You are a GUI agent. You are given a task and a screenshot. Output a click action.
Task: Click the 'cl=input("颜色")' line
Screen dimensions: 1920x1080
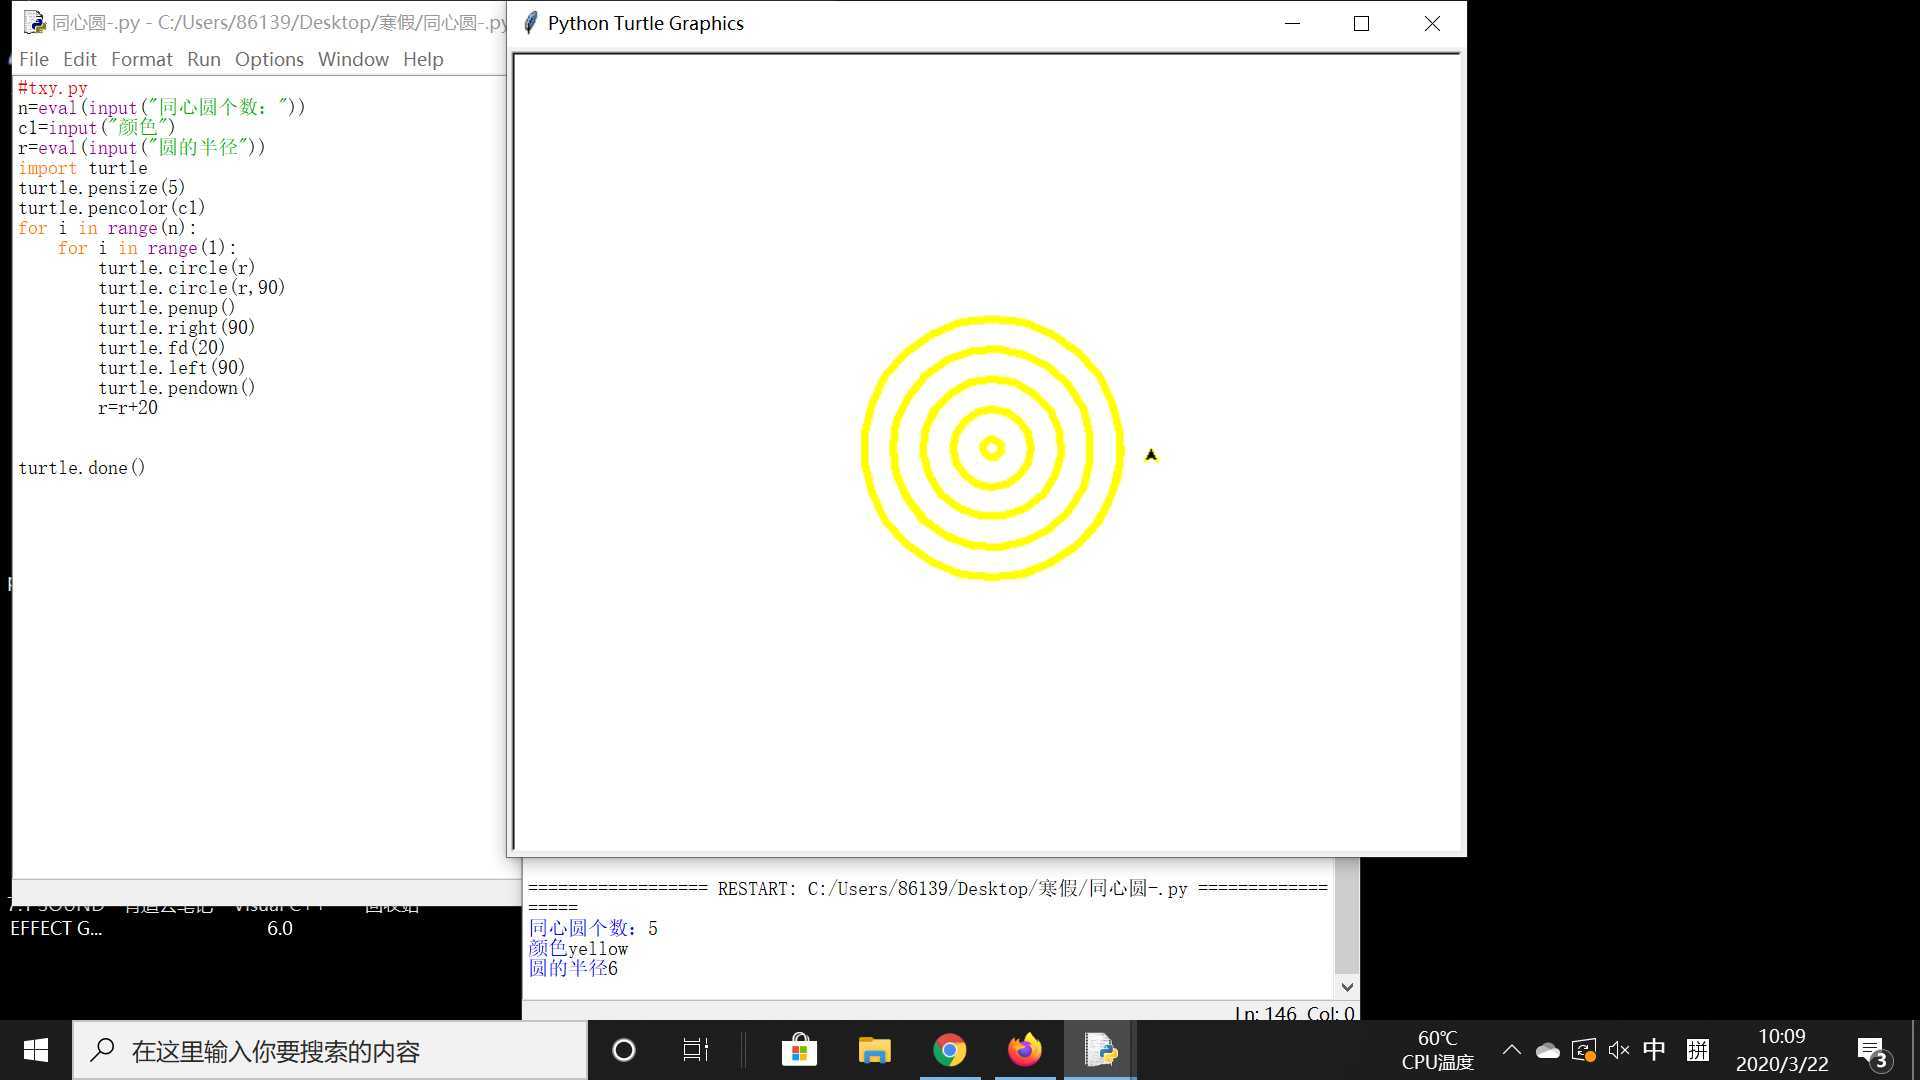point(96,128)
